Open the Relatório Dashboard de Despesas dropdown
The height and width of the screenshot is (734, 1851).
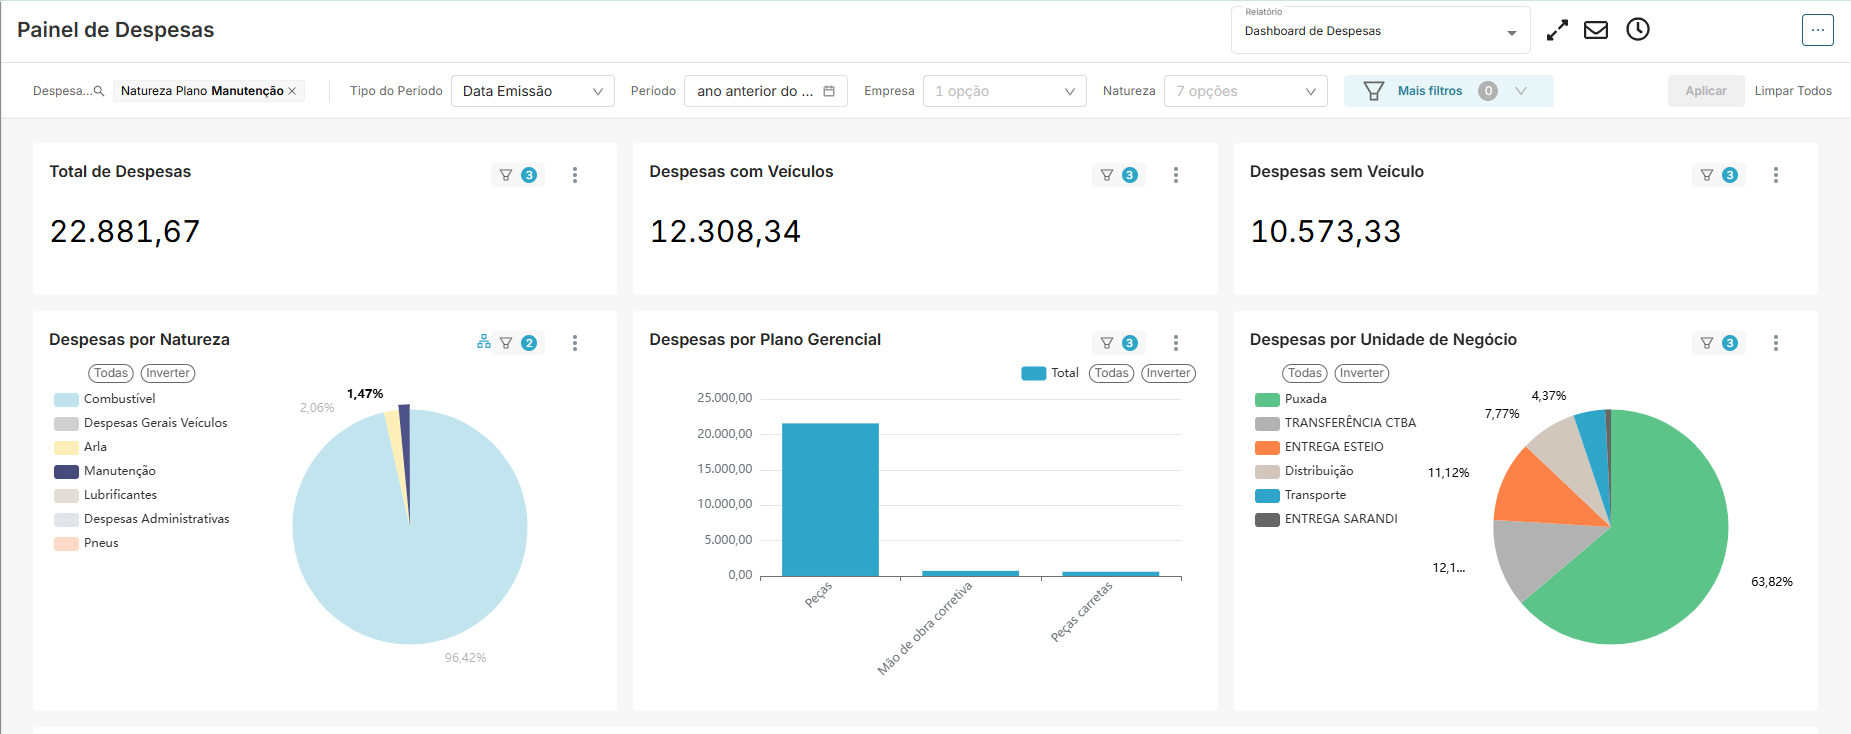click(1380, 30)
